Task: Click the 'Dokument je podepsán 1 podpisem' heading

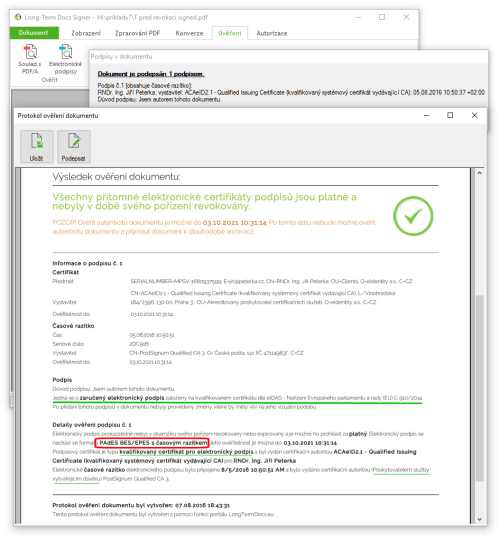Action: pos(151,74)
